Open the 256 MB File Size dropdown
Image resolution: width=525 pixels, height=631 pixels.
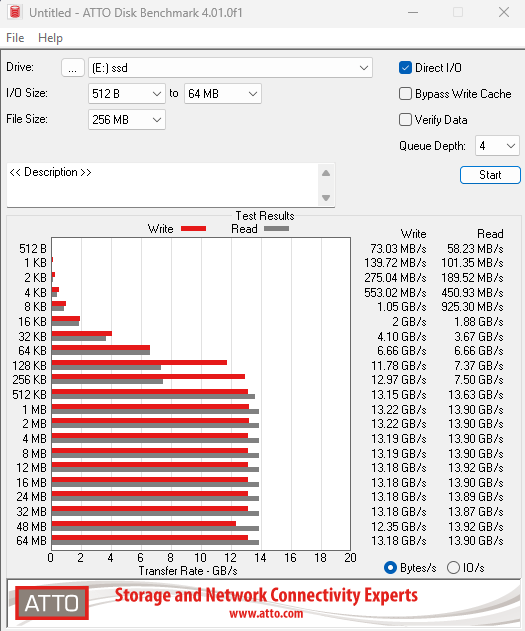tap(127, 120)
